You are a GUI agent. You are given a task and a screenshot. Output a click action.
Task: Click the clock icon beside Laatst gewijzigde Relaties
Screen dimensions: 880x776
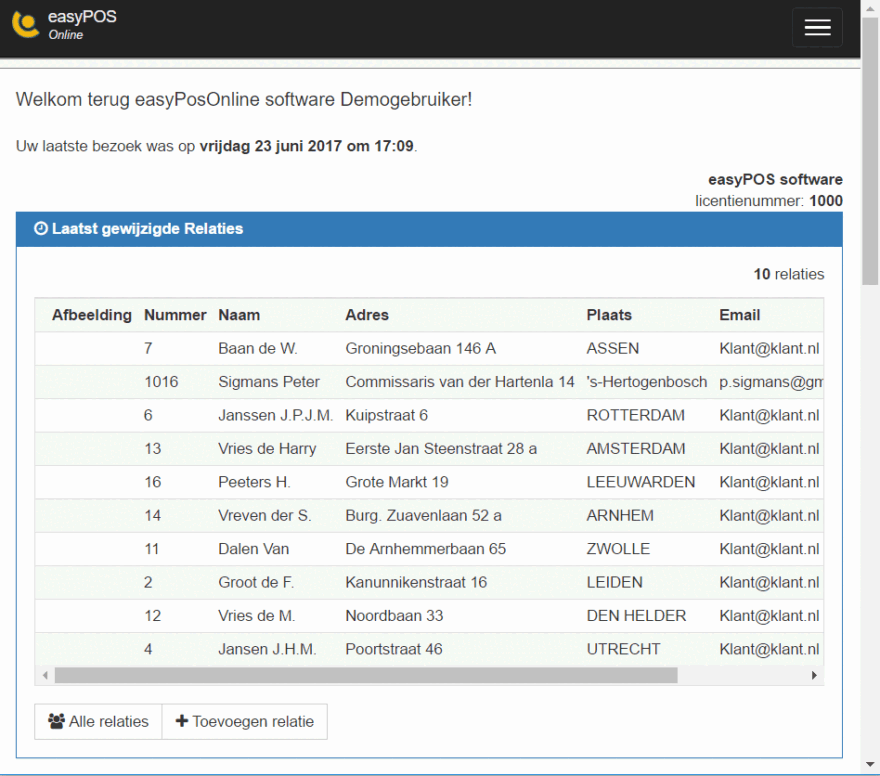pos(41,228)
